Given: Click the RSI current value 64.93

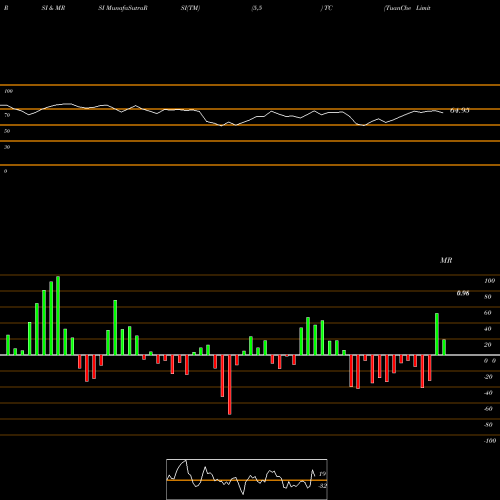Looking at the screenshot, I should [x=460, y=111].
